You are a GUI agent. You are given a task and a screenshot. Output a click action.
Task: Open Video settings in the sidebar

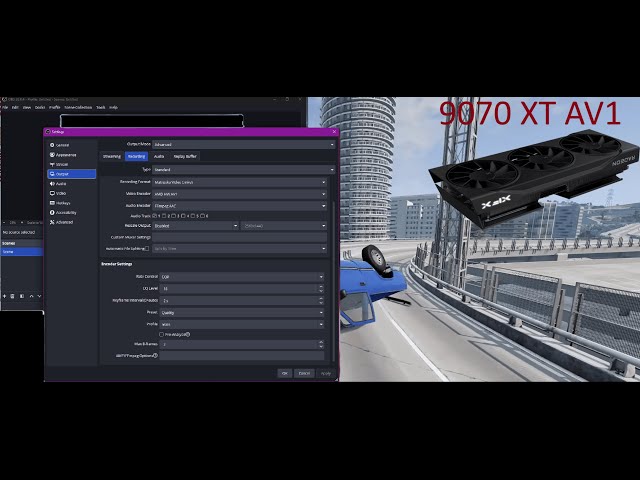[71, 193]
